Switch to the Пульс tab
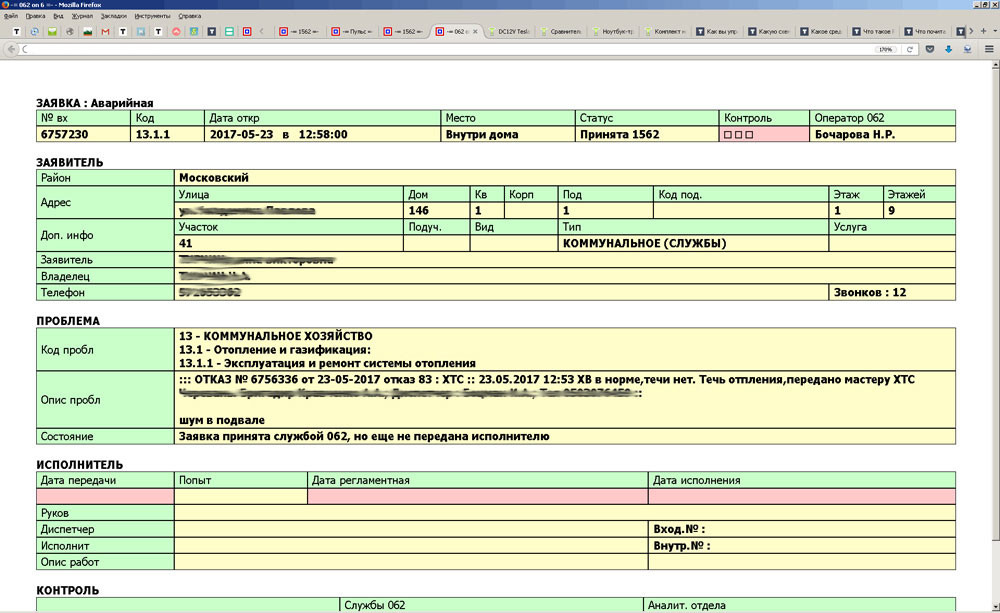This screenshot has height=613, width=1000. (350, 31)
